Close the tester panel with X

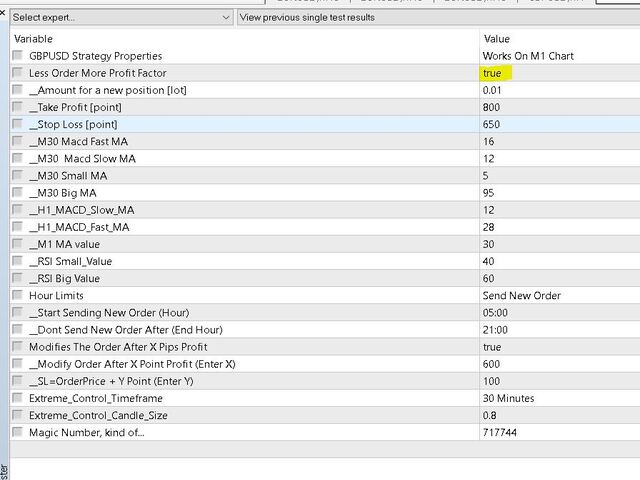click(2, 13)
